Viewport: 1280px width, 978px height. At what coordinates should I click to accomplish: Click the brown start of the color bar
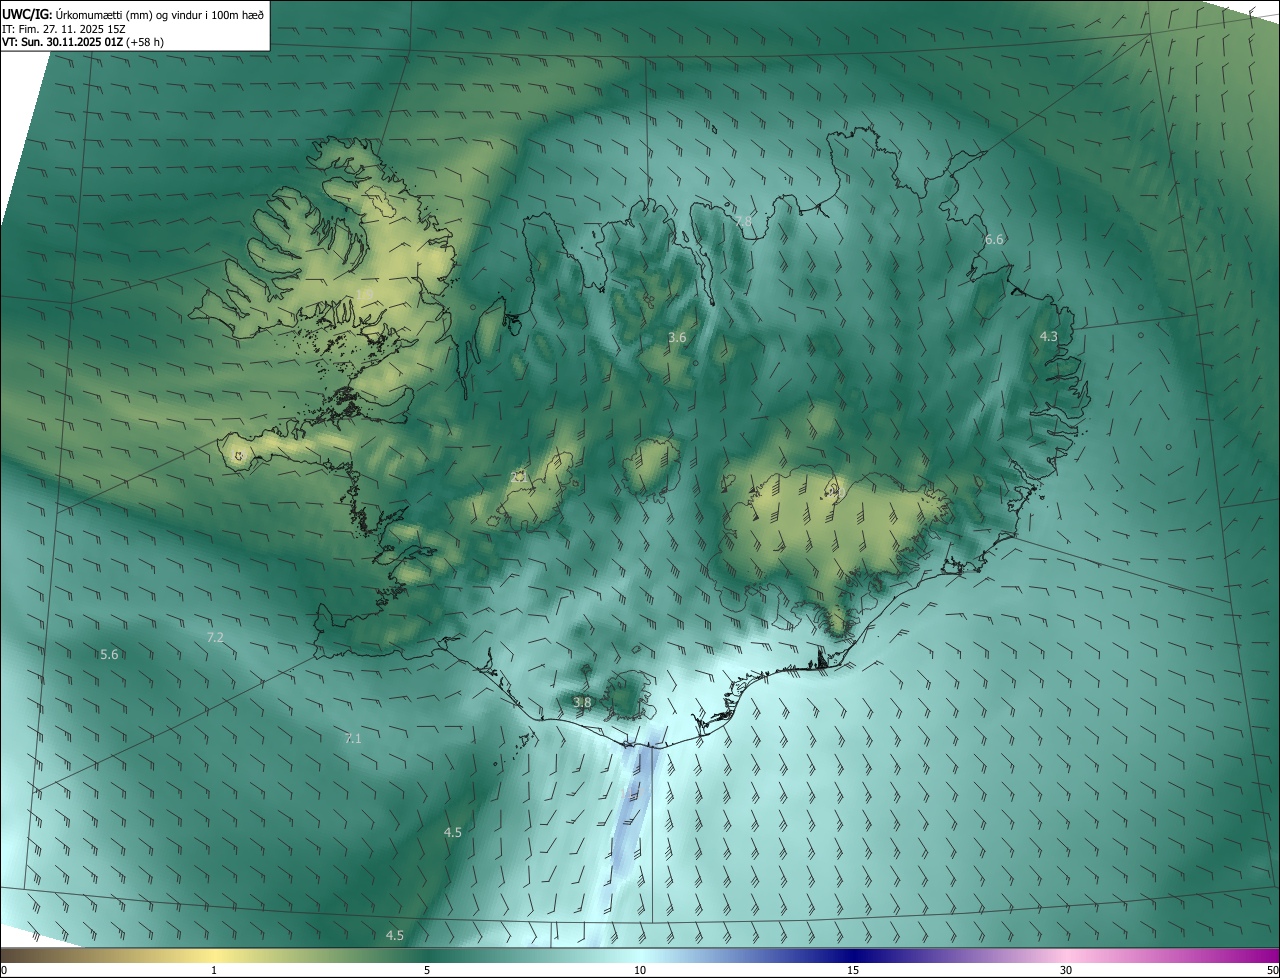click(x=20, y=955)
